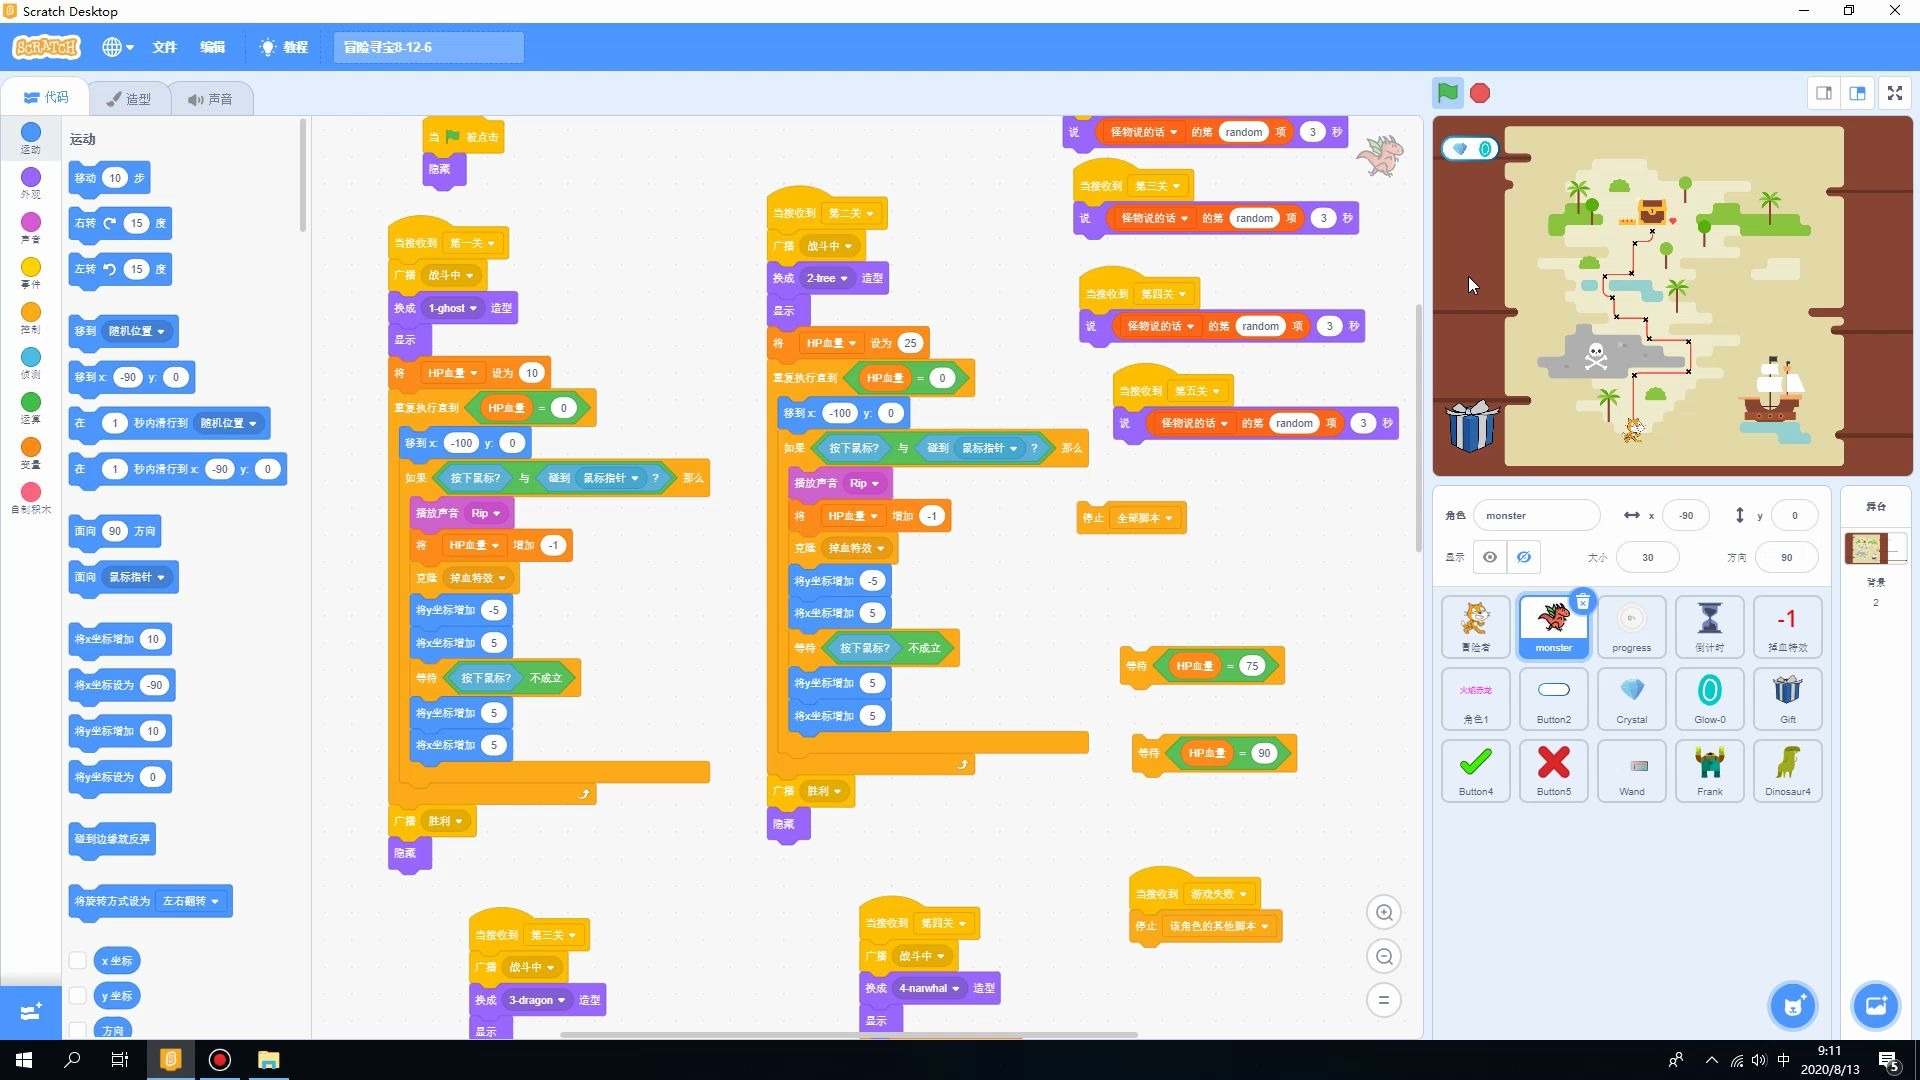Viewport: 1920px width, 1080px height.
Task: Delete the monster sprite with trash icon
Action: [x=1582, y=602]
